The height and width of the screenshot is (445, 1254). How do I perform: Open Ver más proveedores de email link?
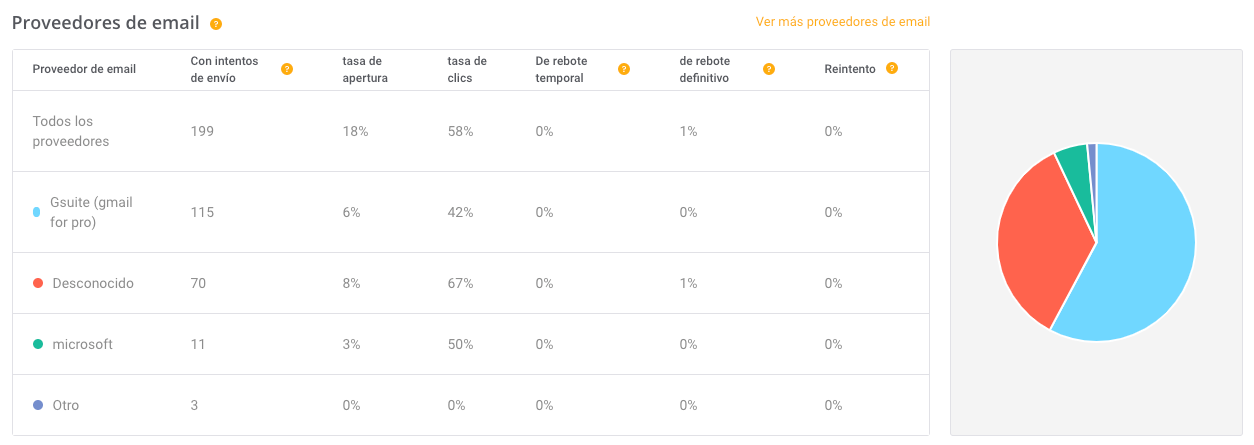point(842,21)
